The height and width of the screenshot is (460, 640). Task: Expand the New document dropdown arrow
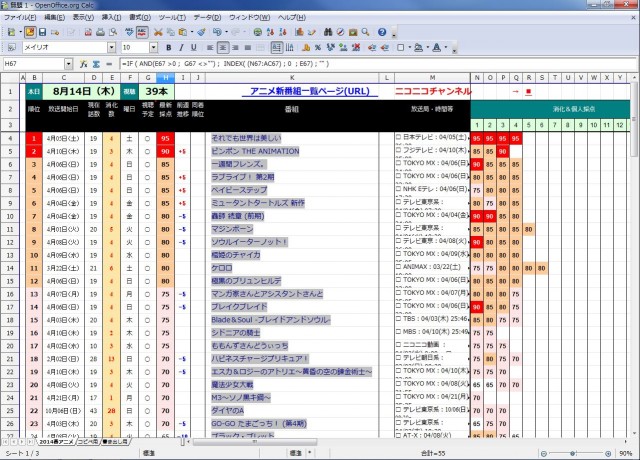[x=20, y=32]
